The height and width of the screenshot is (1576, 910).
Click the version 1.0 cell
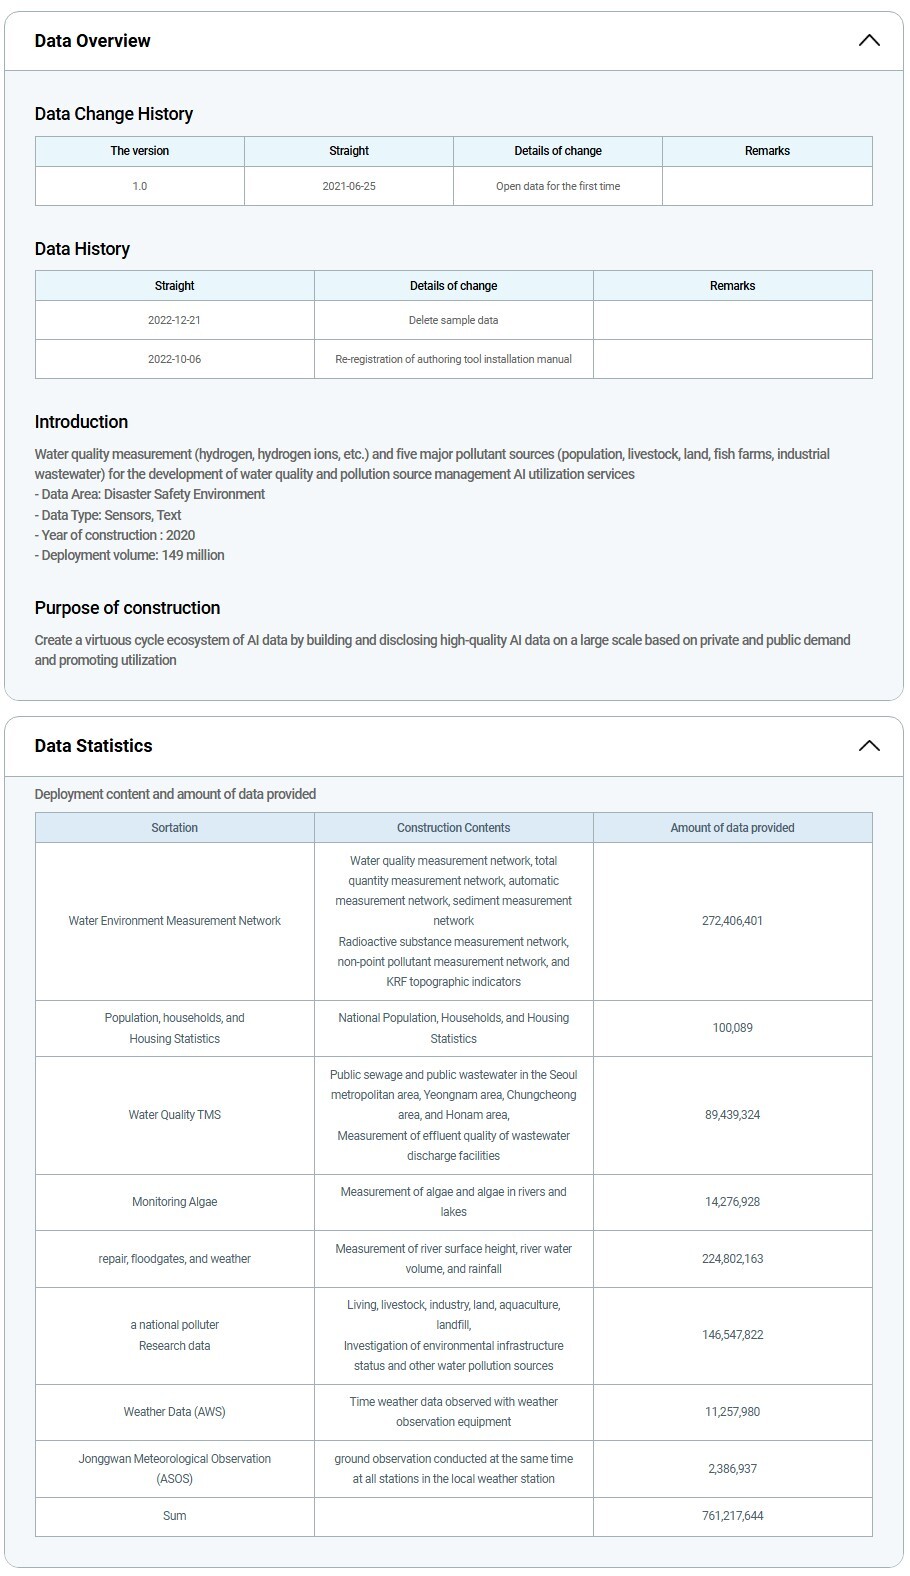tap(139, 186)
